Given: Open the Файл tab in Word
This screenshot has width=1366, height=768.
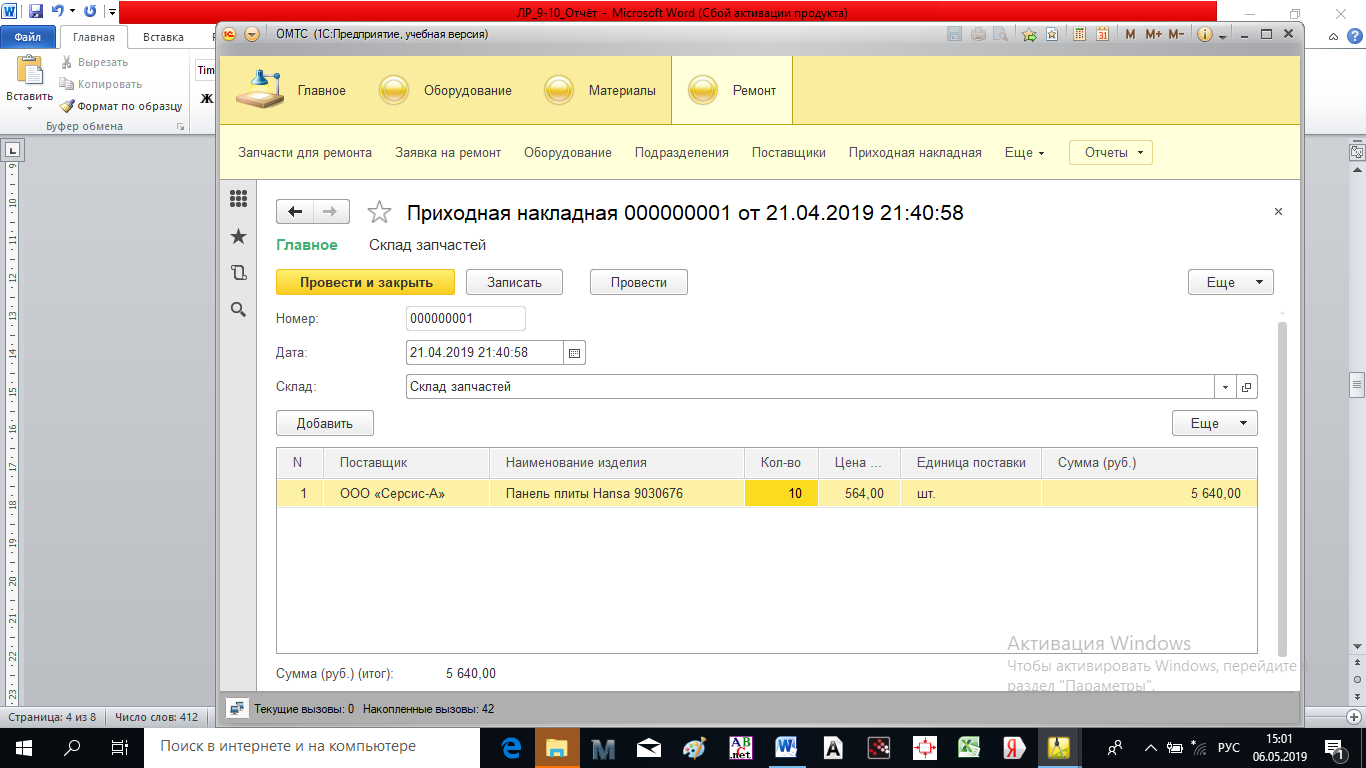Looking at the screenshot, I should click(x=28, y=37).
